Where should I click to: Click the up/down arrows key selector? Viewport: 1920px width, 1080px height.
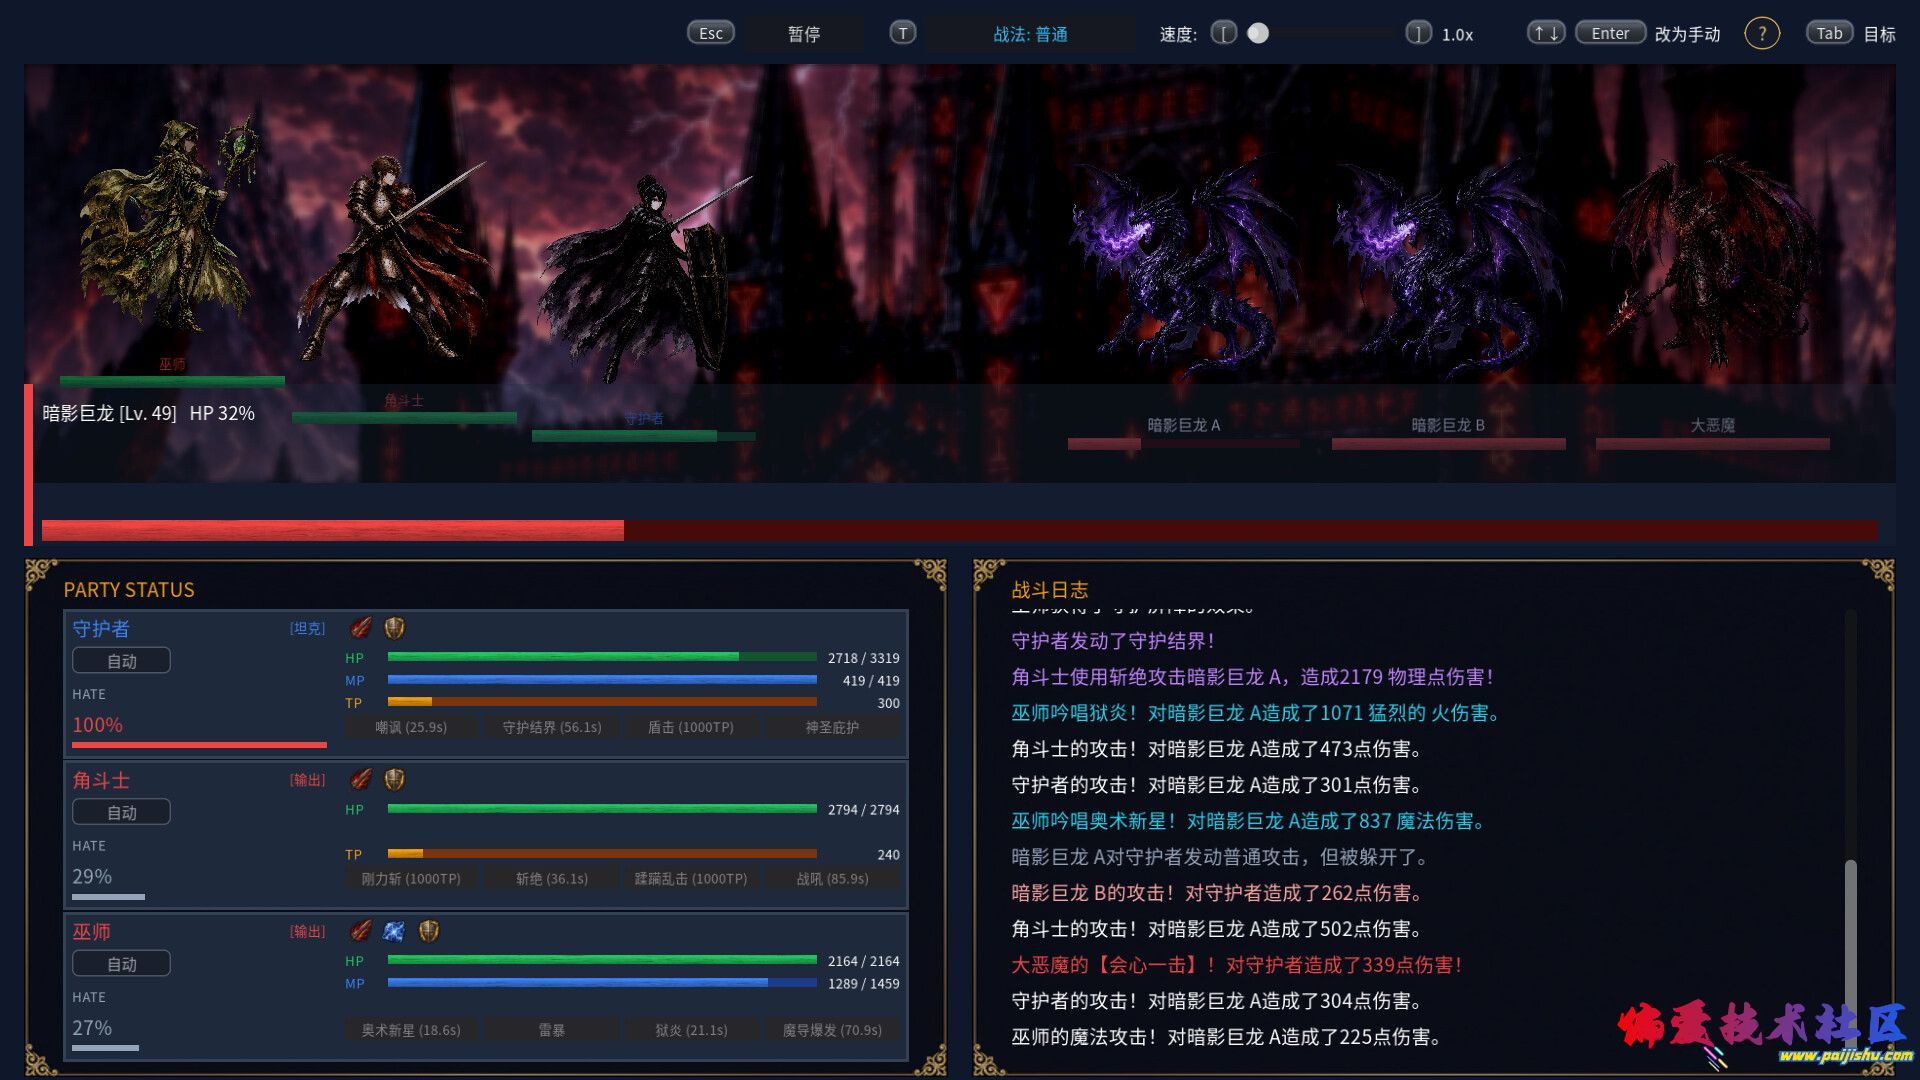1546,33
